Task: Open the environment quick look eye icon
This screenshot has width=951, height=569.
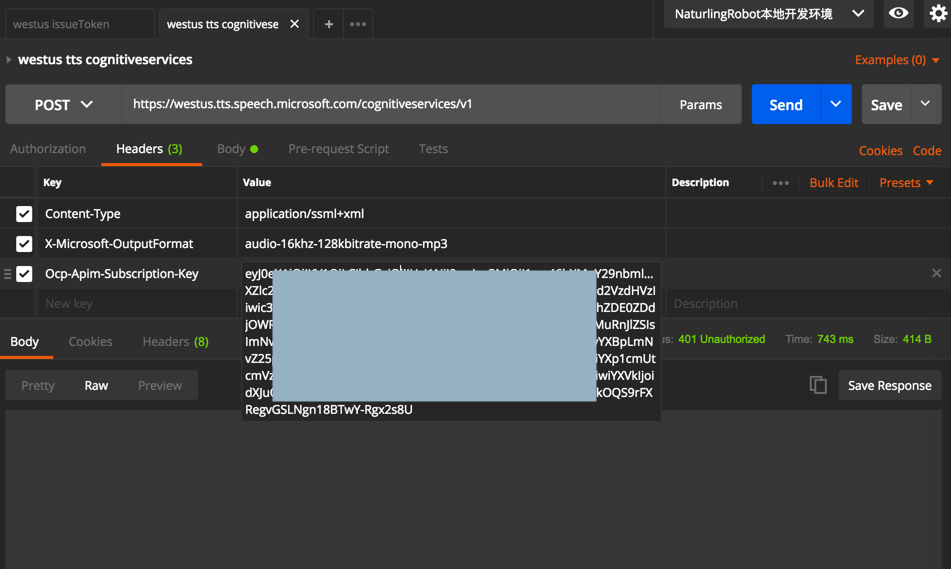Action: click(x=898, y=14)
